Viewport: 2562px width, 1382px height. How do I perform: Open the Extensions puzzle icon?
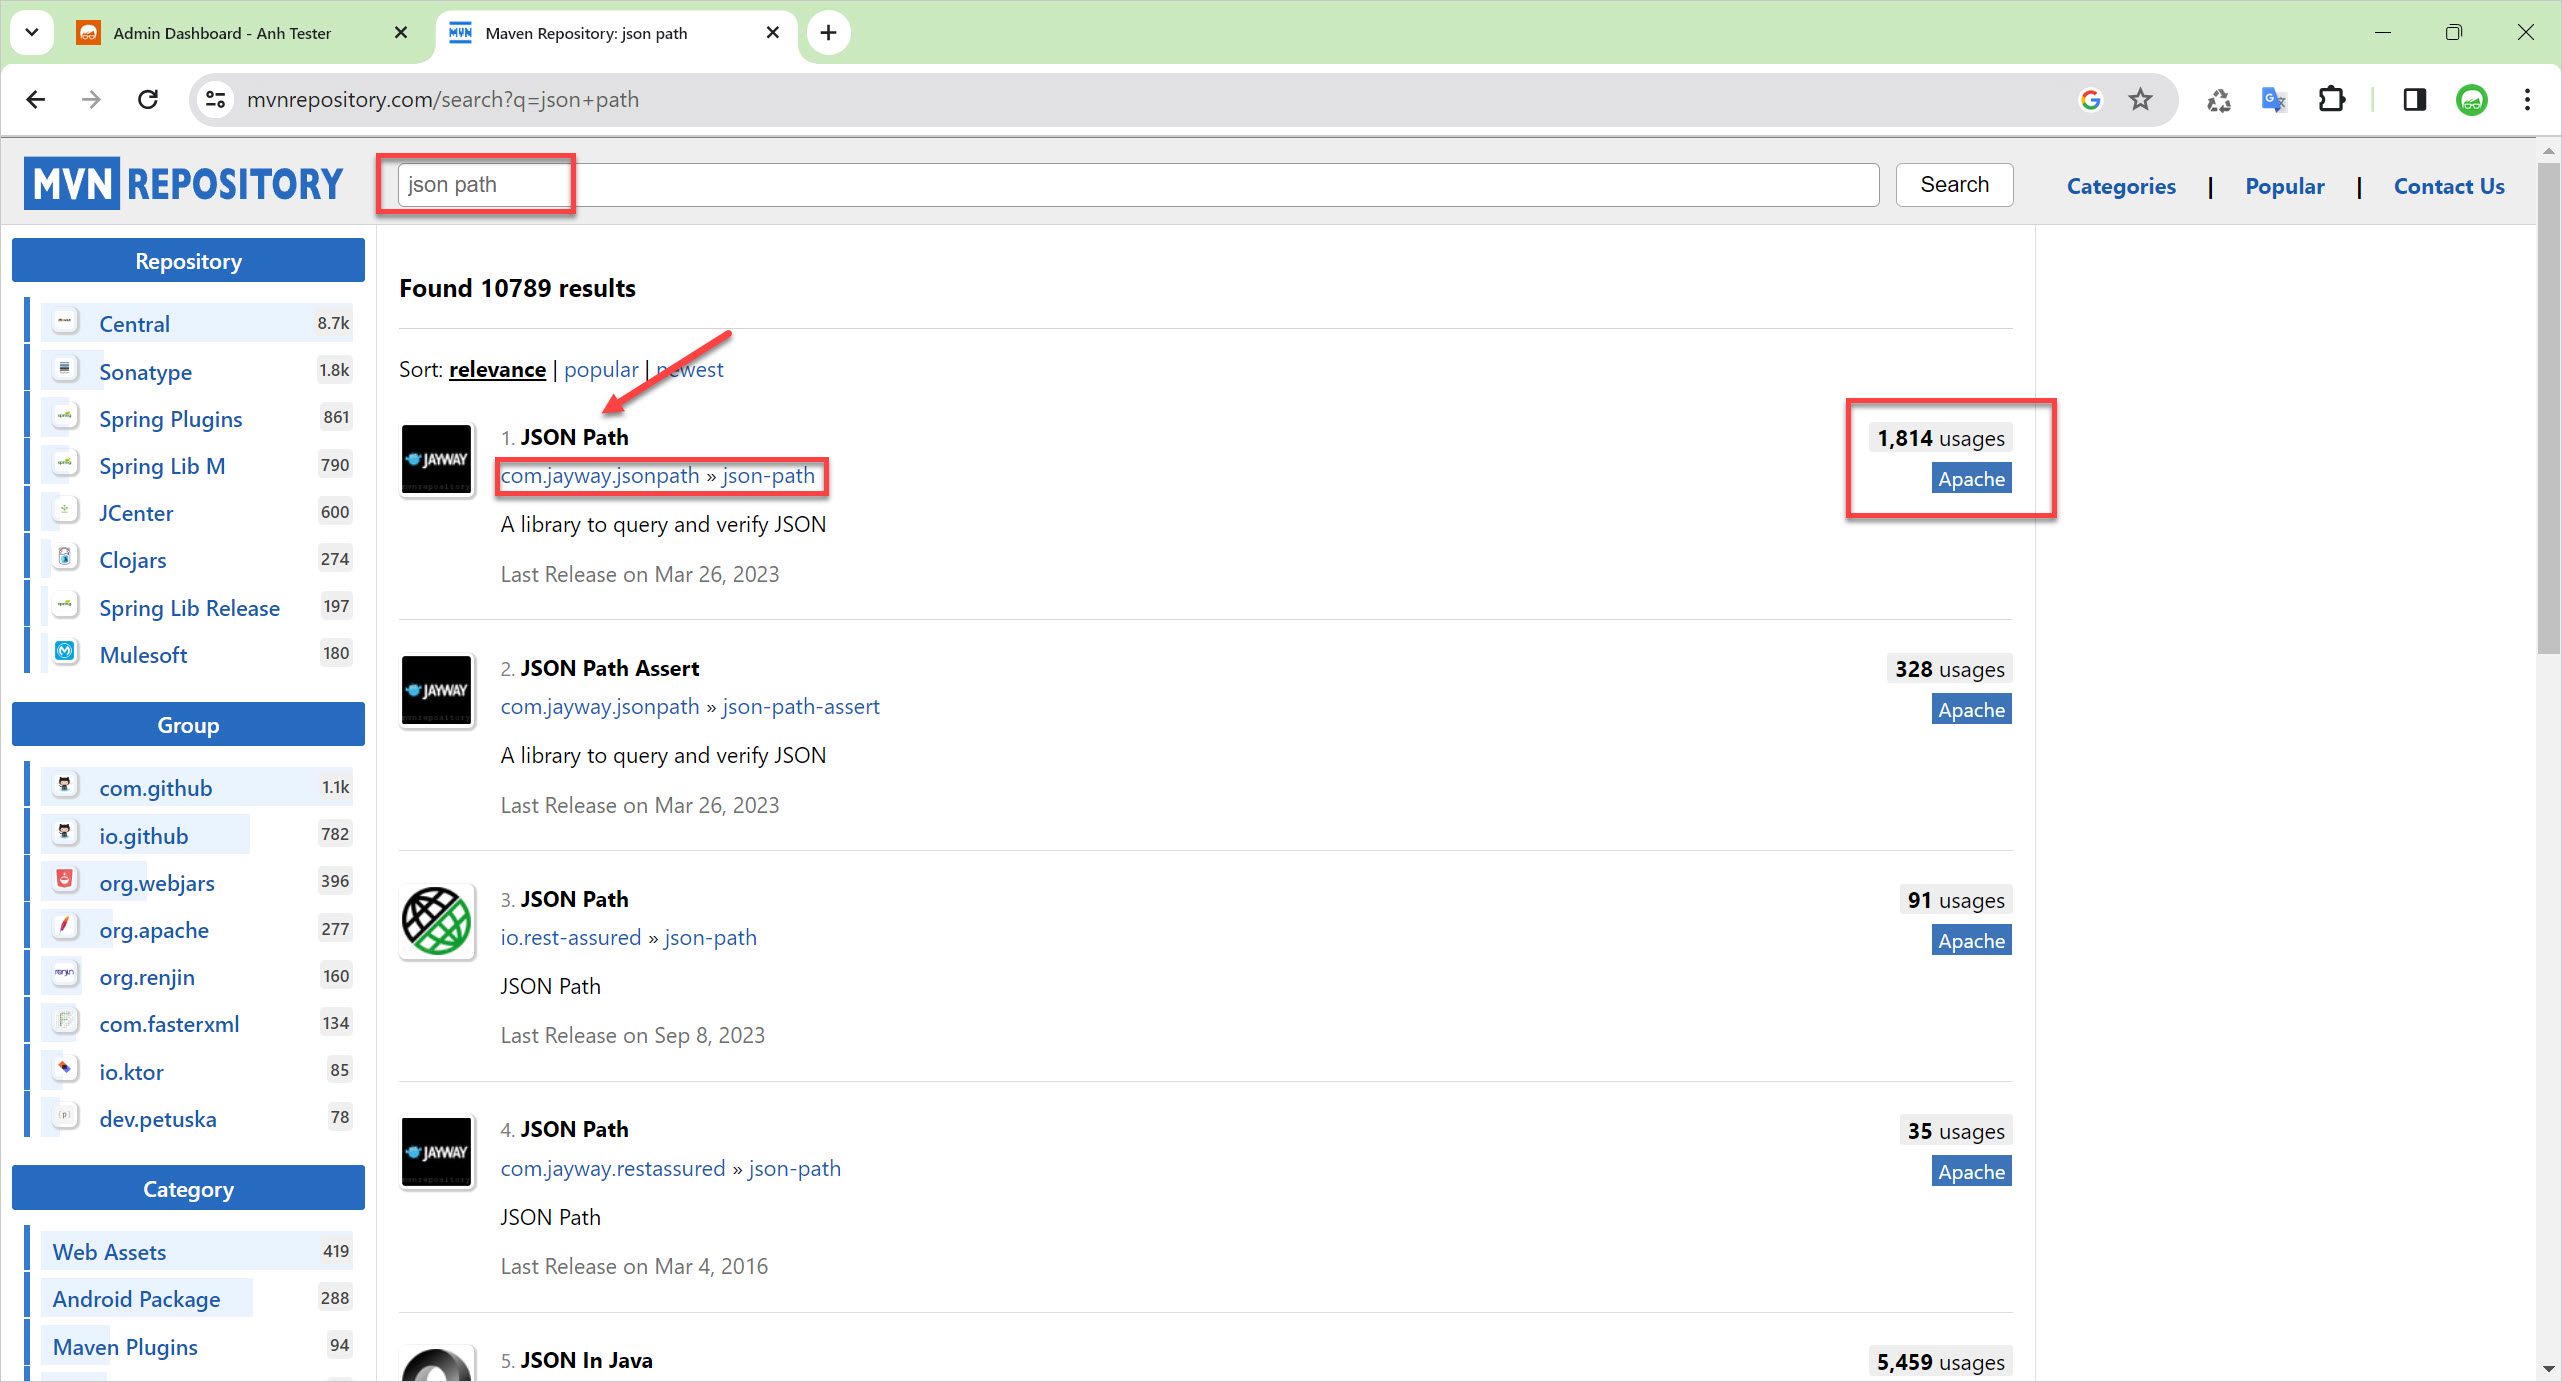tap(2331, 99)
